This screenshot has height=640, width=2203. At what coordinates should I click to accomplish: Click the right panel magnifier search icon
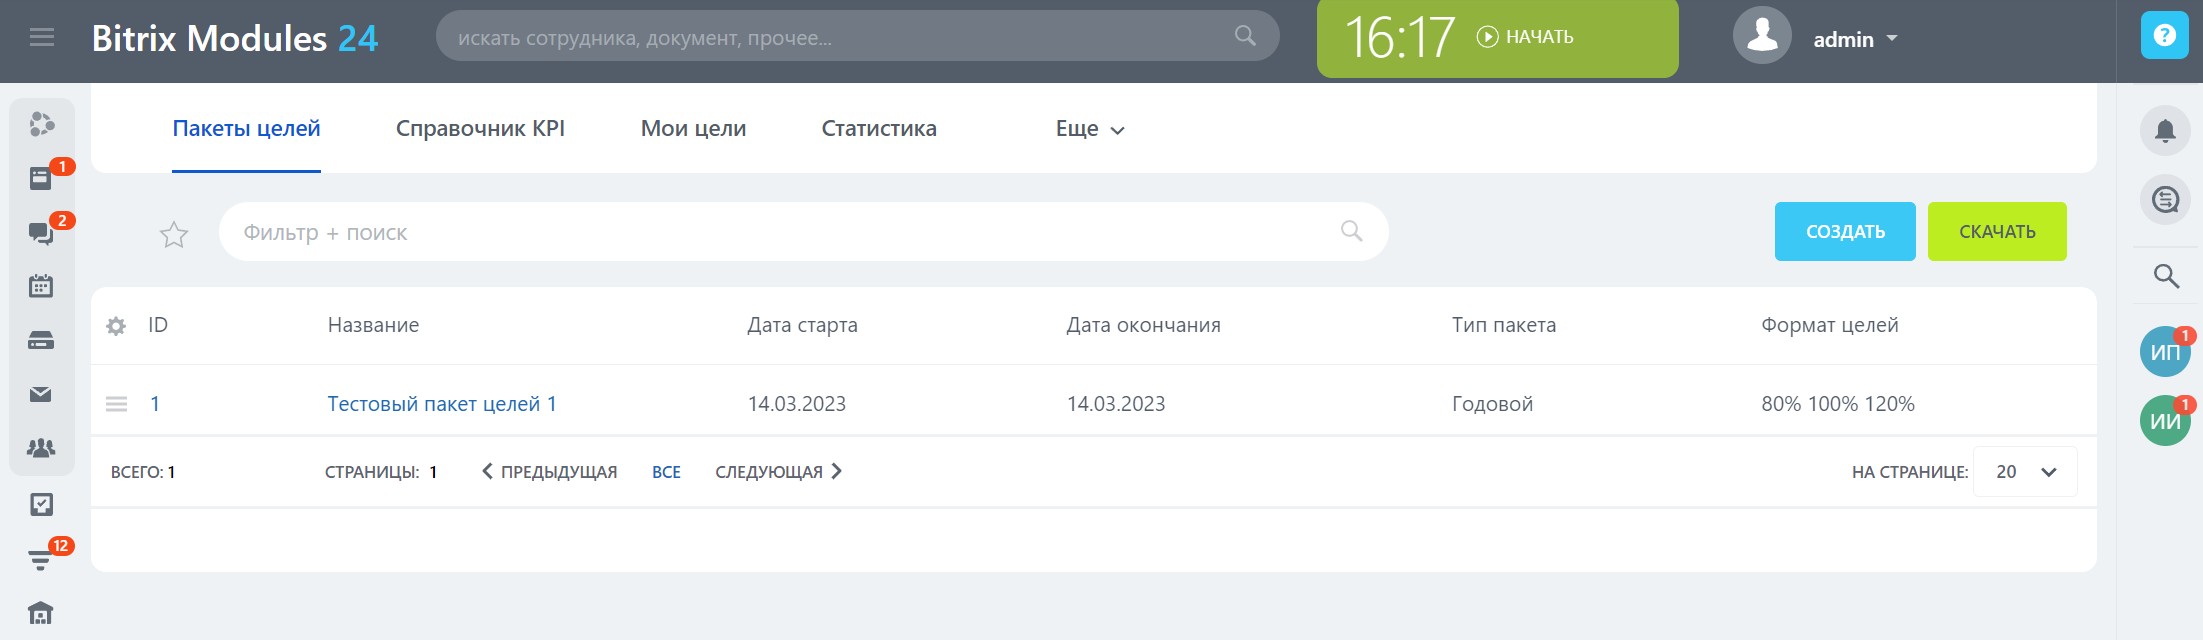point(2165,276)
